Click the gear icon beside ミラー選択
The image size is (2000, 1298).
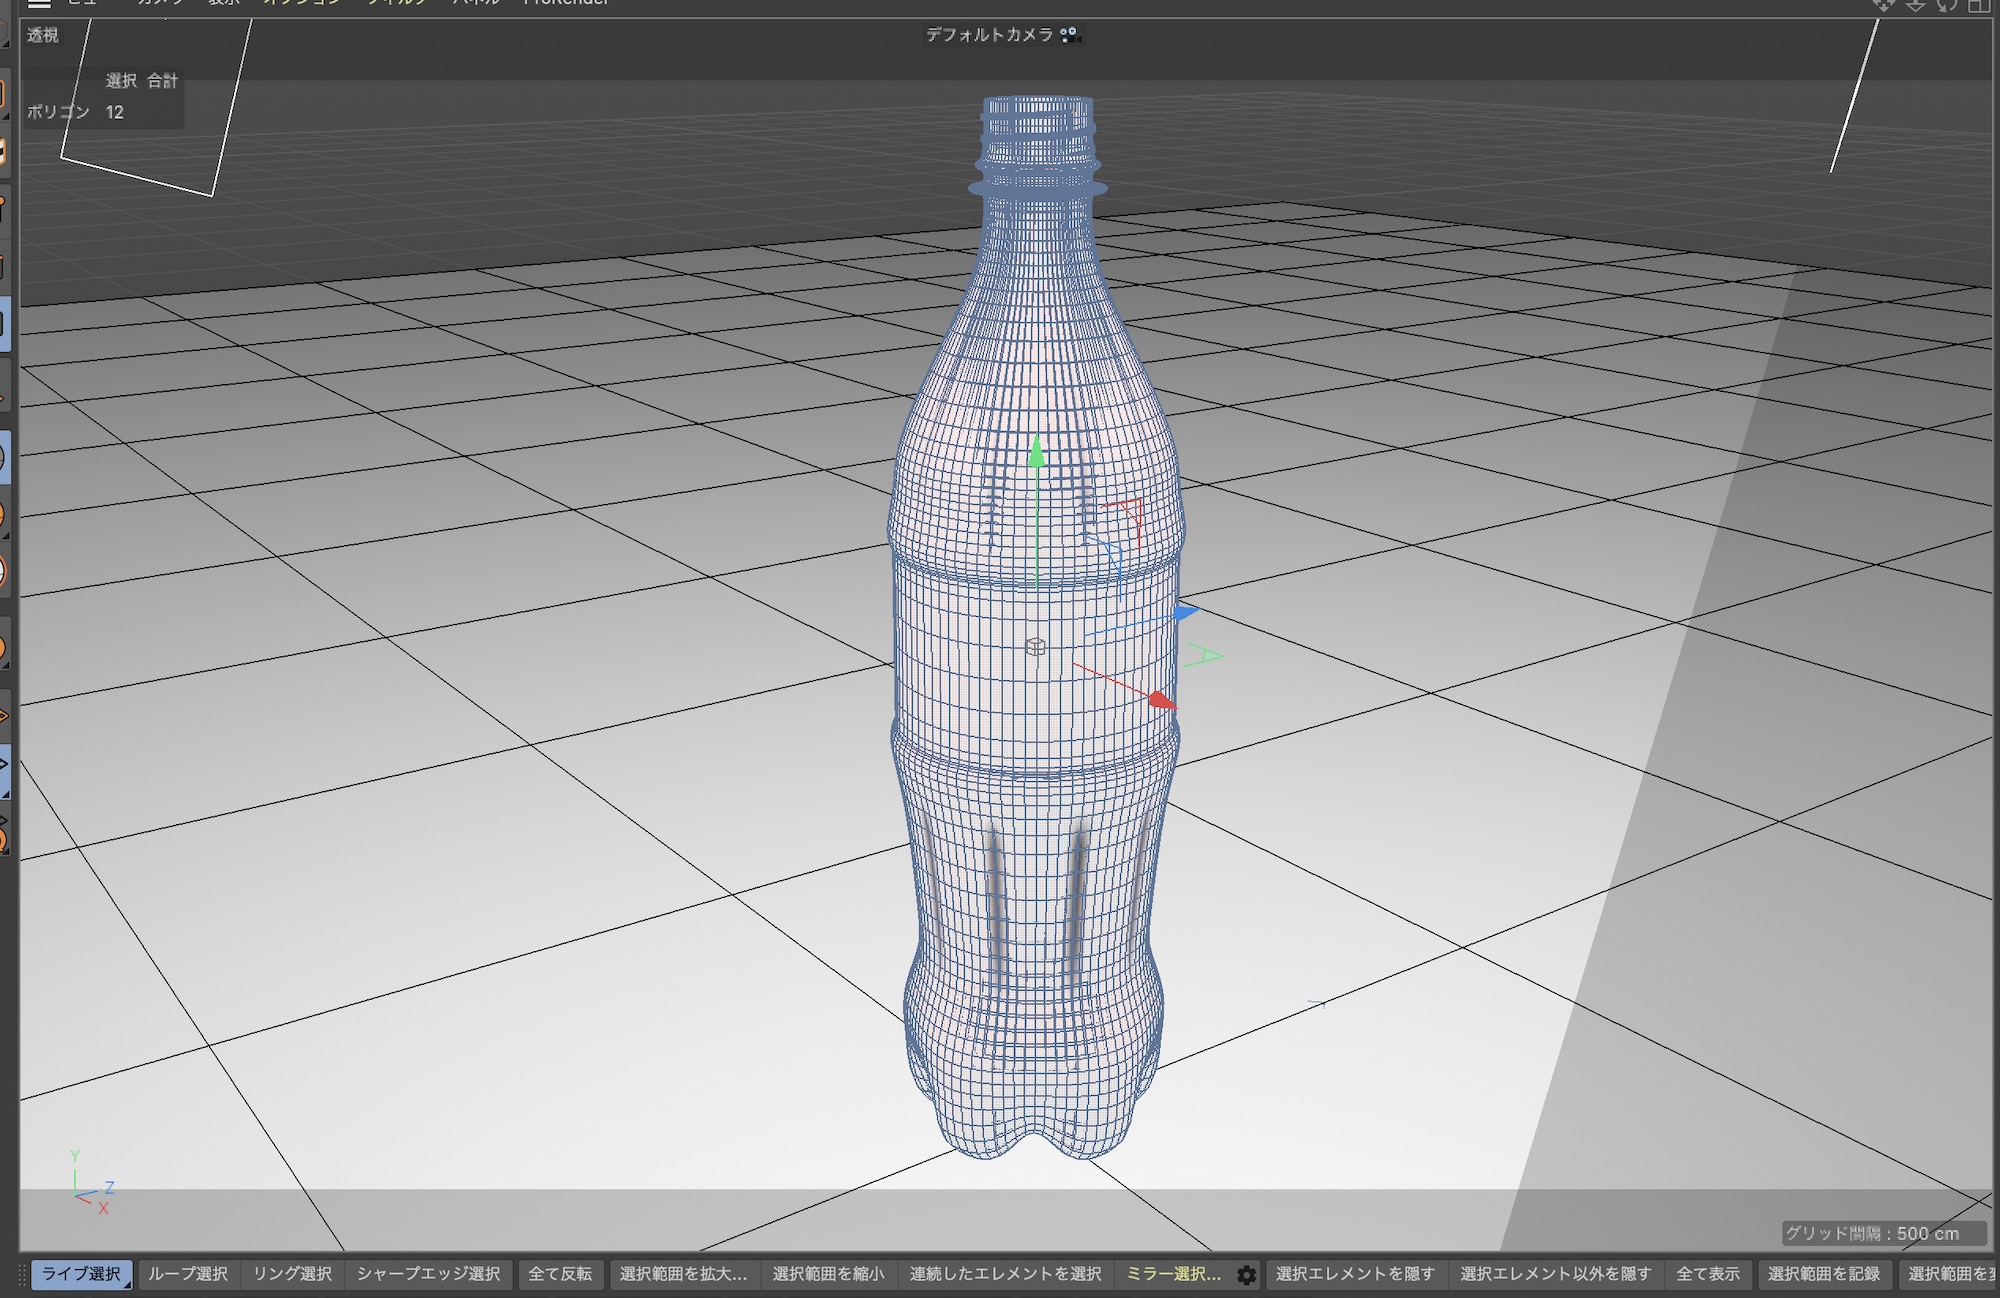pyautogui.click(x=1246, y=1275)
